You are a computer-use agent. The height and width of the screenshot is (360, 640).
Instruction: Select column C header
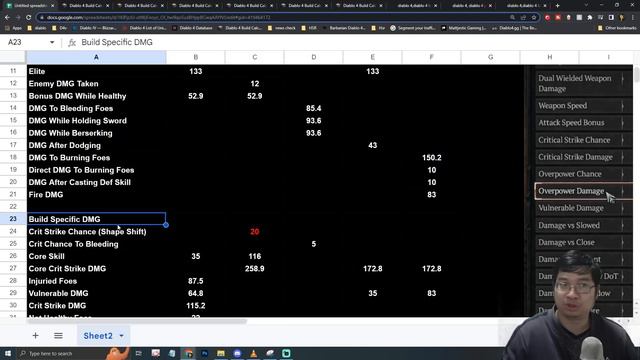point(255,57)
